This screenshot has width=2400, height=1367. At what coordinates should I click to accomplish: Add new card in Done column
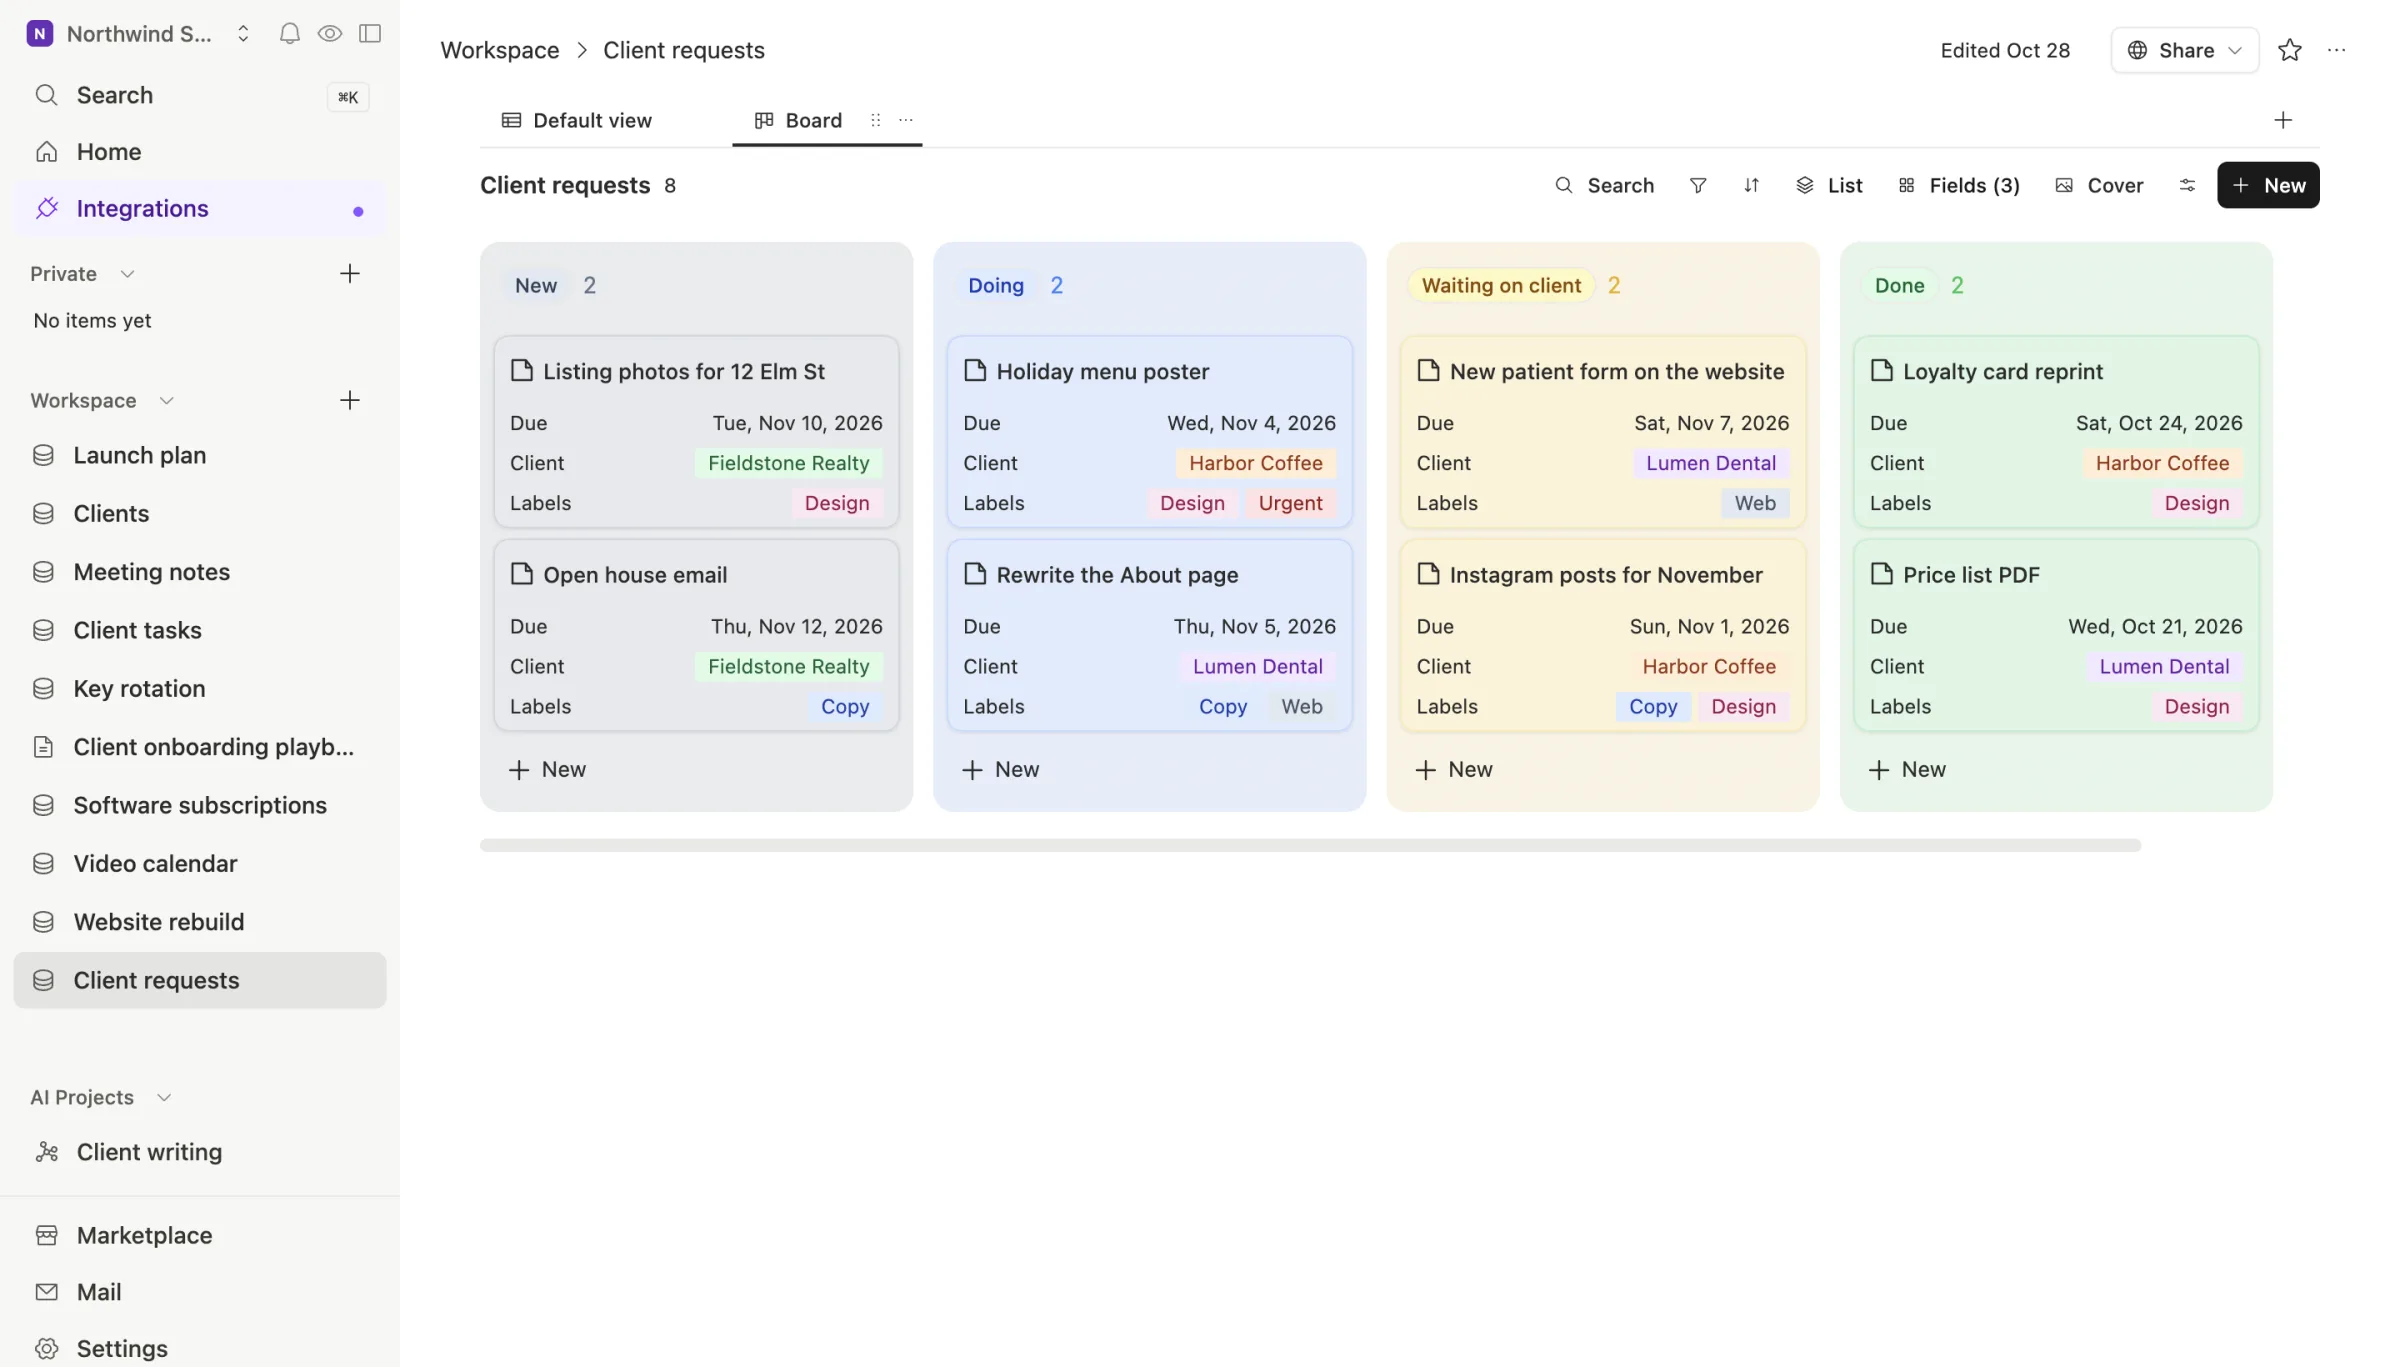coord(1907,770)
